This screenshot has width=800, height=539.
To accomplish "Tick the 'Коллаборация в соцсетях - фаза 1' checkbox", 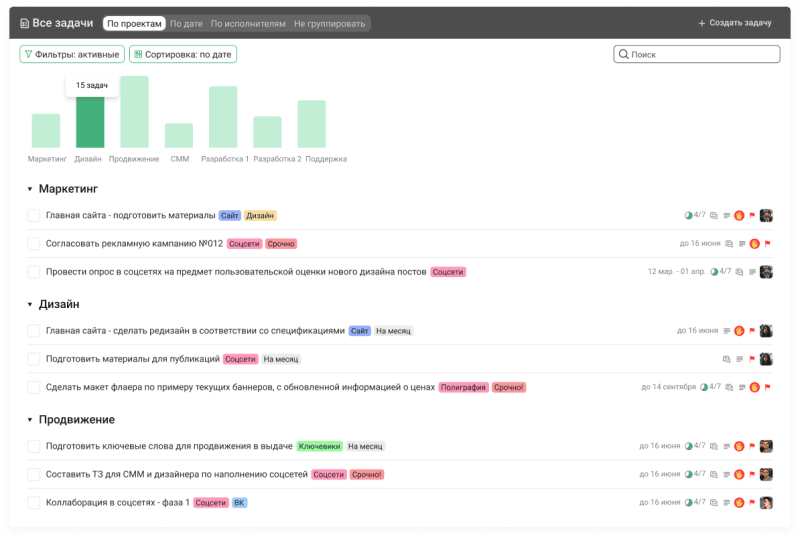I will [x=33, y=503].
